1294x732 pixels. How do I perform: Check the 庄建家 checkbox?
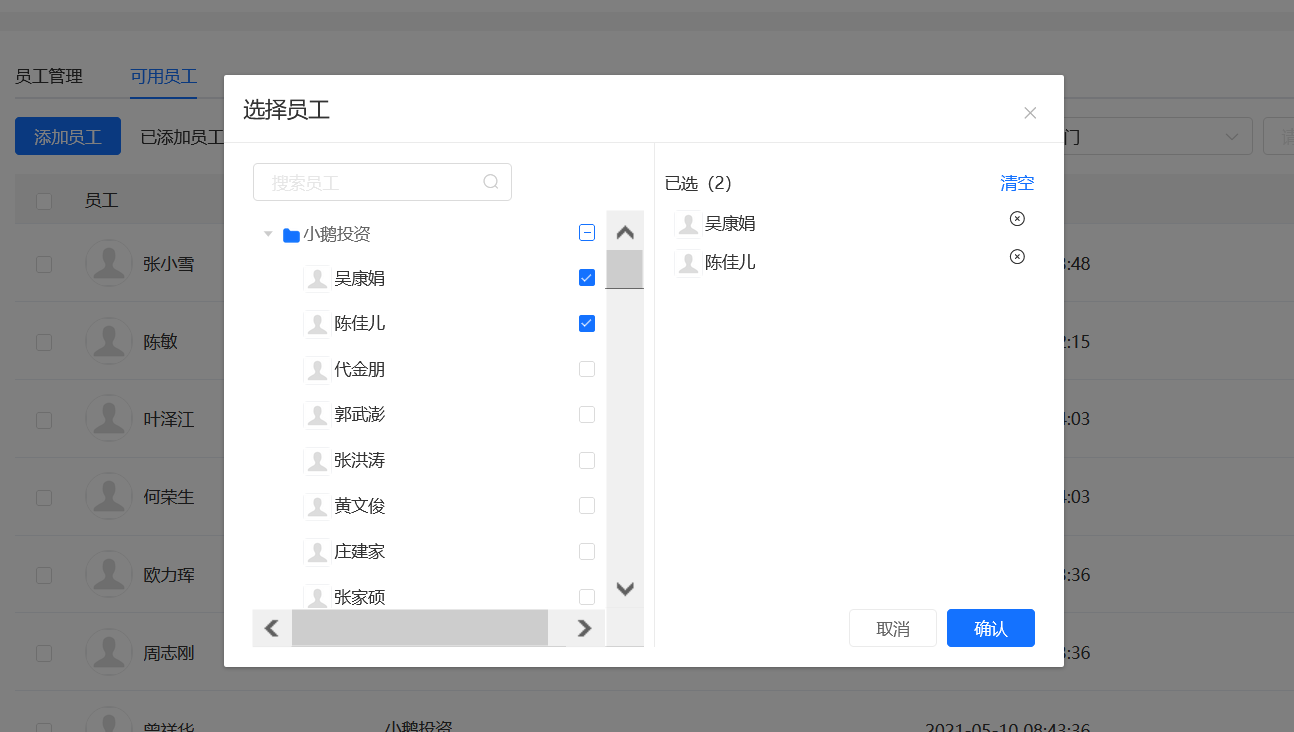tap(587, 551)
